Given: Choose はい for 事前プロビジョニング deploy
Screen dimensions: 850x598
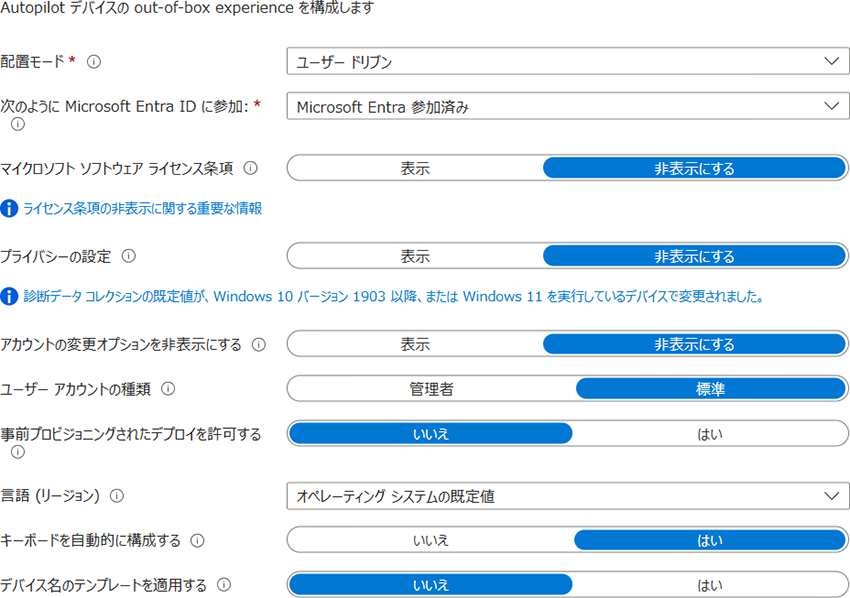Looking at the screenshot, I should tap(710, 434).
